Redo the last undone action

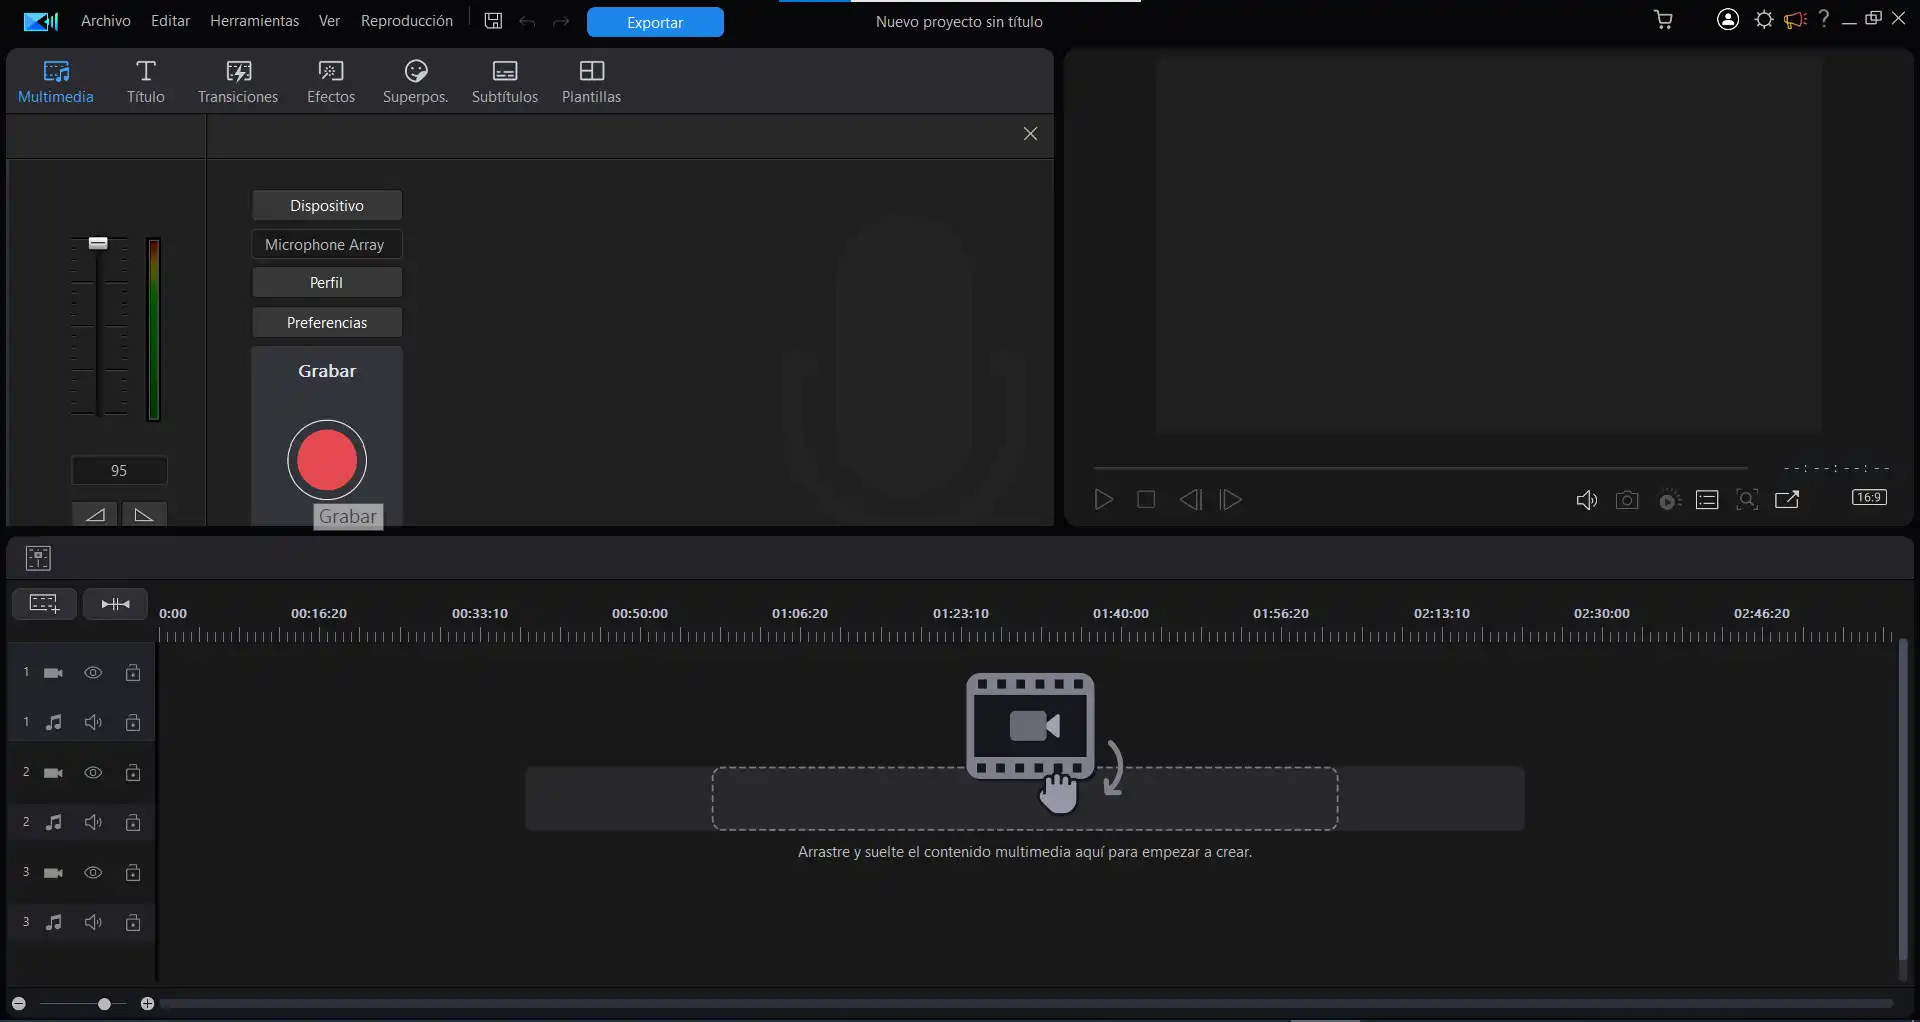point(561,21)
